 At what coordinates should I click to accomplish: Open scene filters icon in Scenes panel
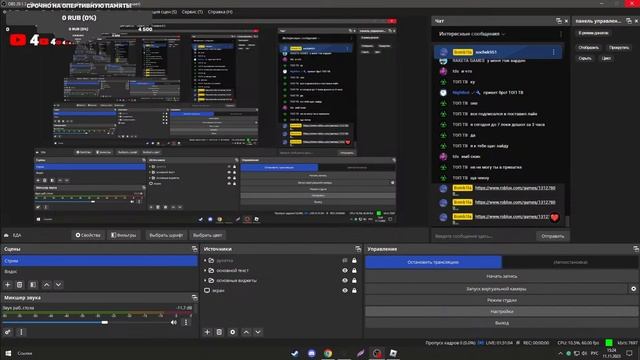(x=33, y=284)
